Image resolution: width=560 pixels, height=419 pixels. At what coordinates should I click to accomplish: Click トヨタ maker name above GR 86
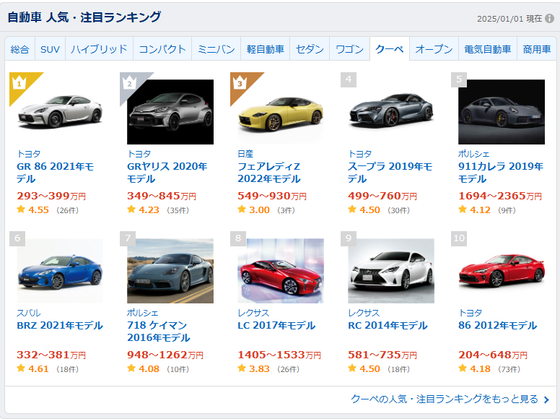29,154
